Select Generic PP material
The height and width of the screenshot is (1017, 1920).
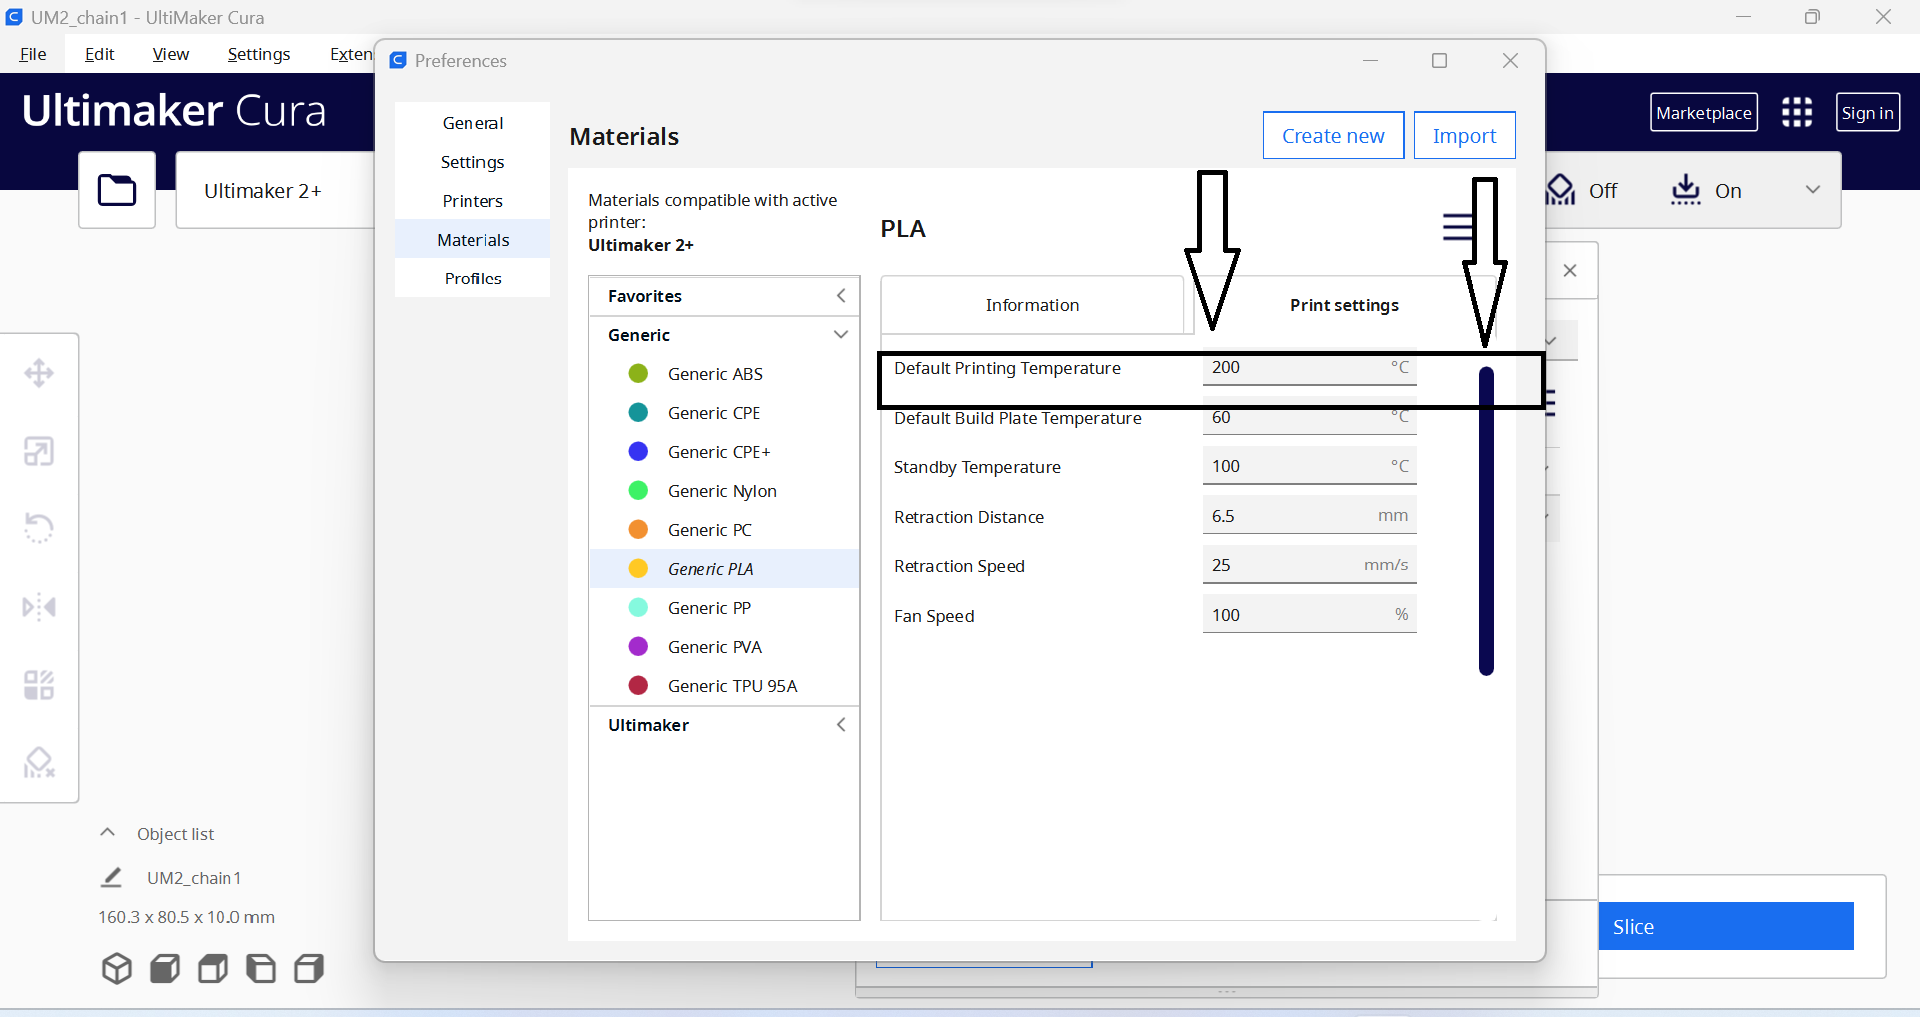pyautogui.click(x=724, y=607)
